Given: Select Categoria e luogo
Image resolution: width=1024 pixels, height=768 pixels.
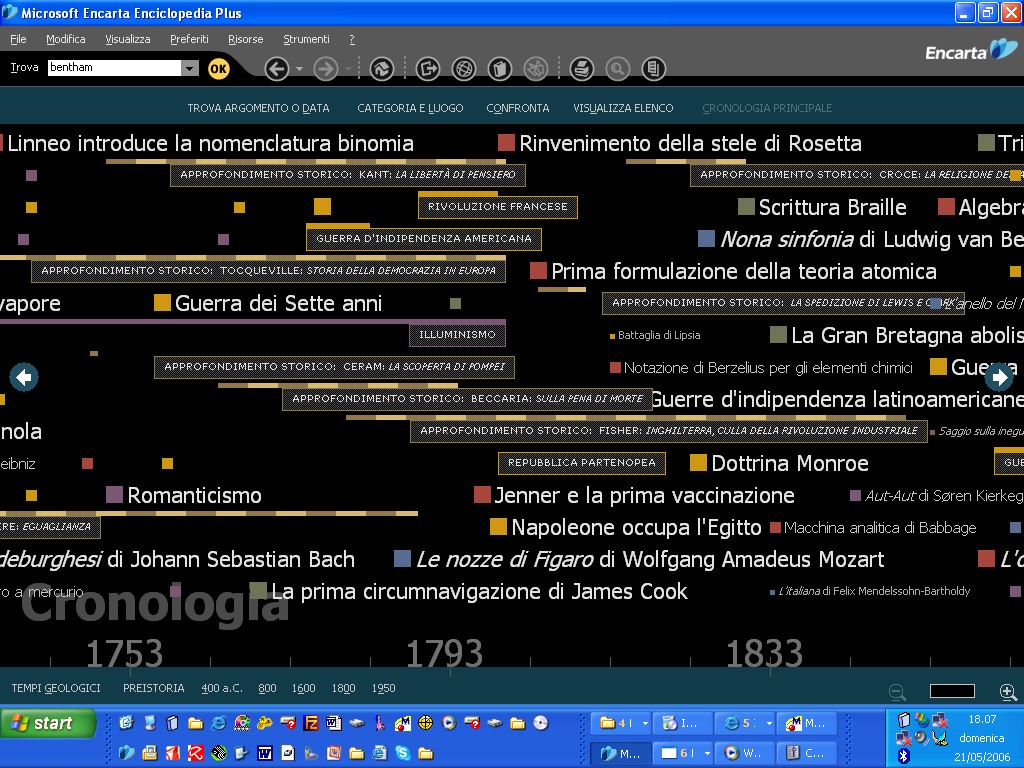Looking at the screenshot, I should (x=410, y=108).
